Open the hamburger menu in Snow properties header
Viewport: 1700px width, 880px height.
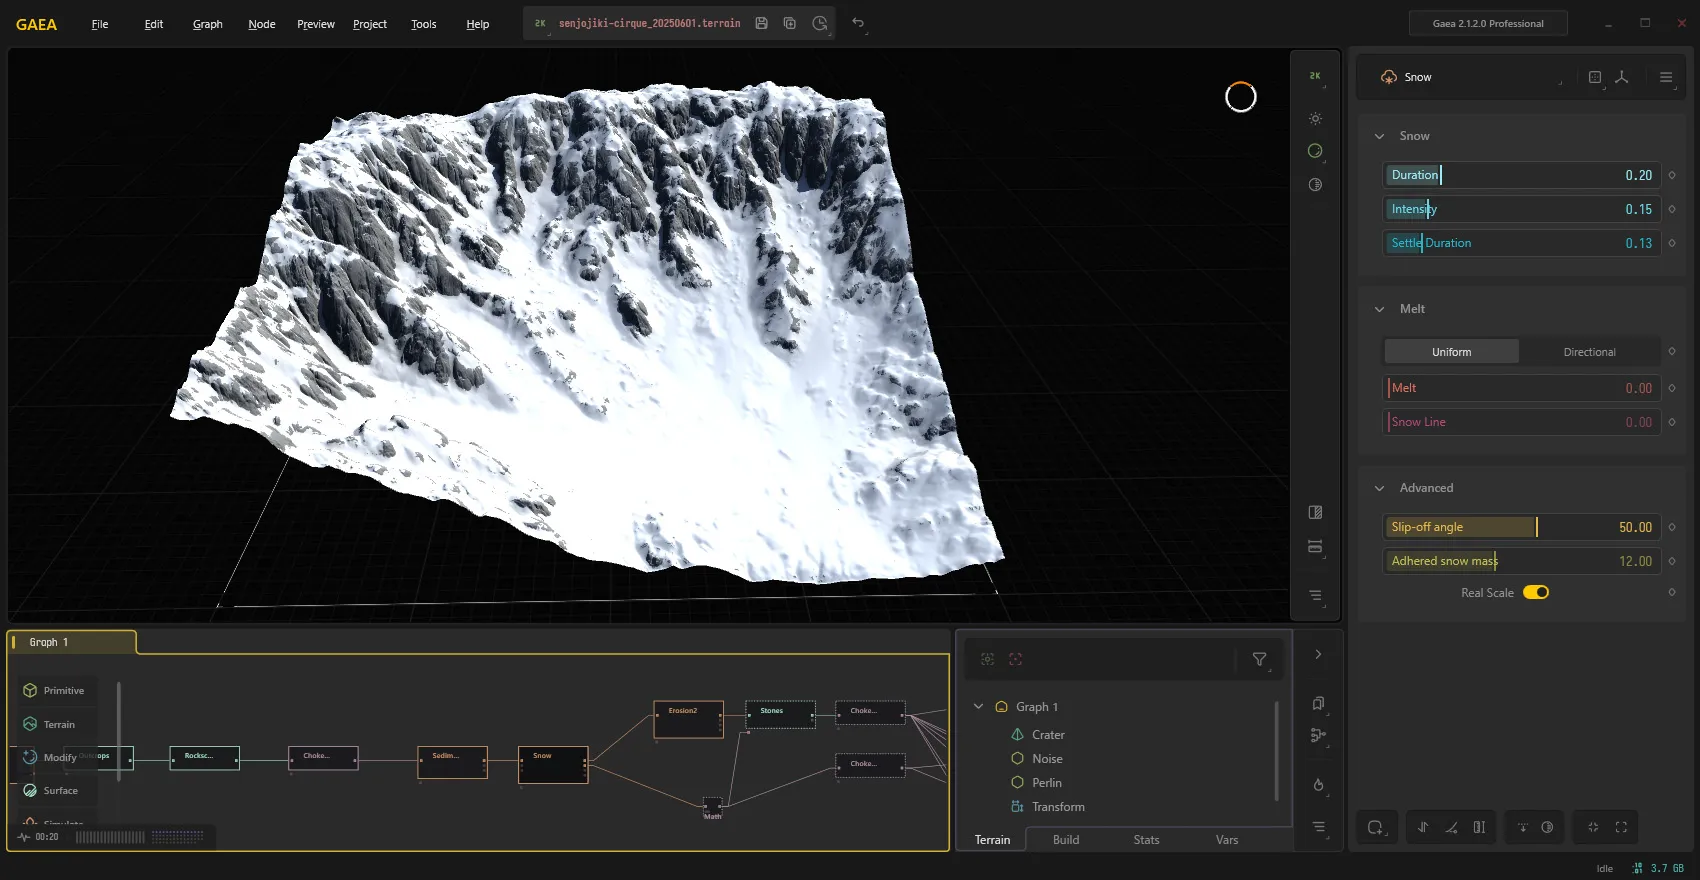pos(1666,77)
